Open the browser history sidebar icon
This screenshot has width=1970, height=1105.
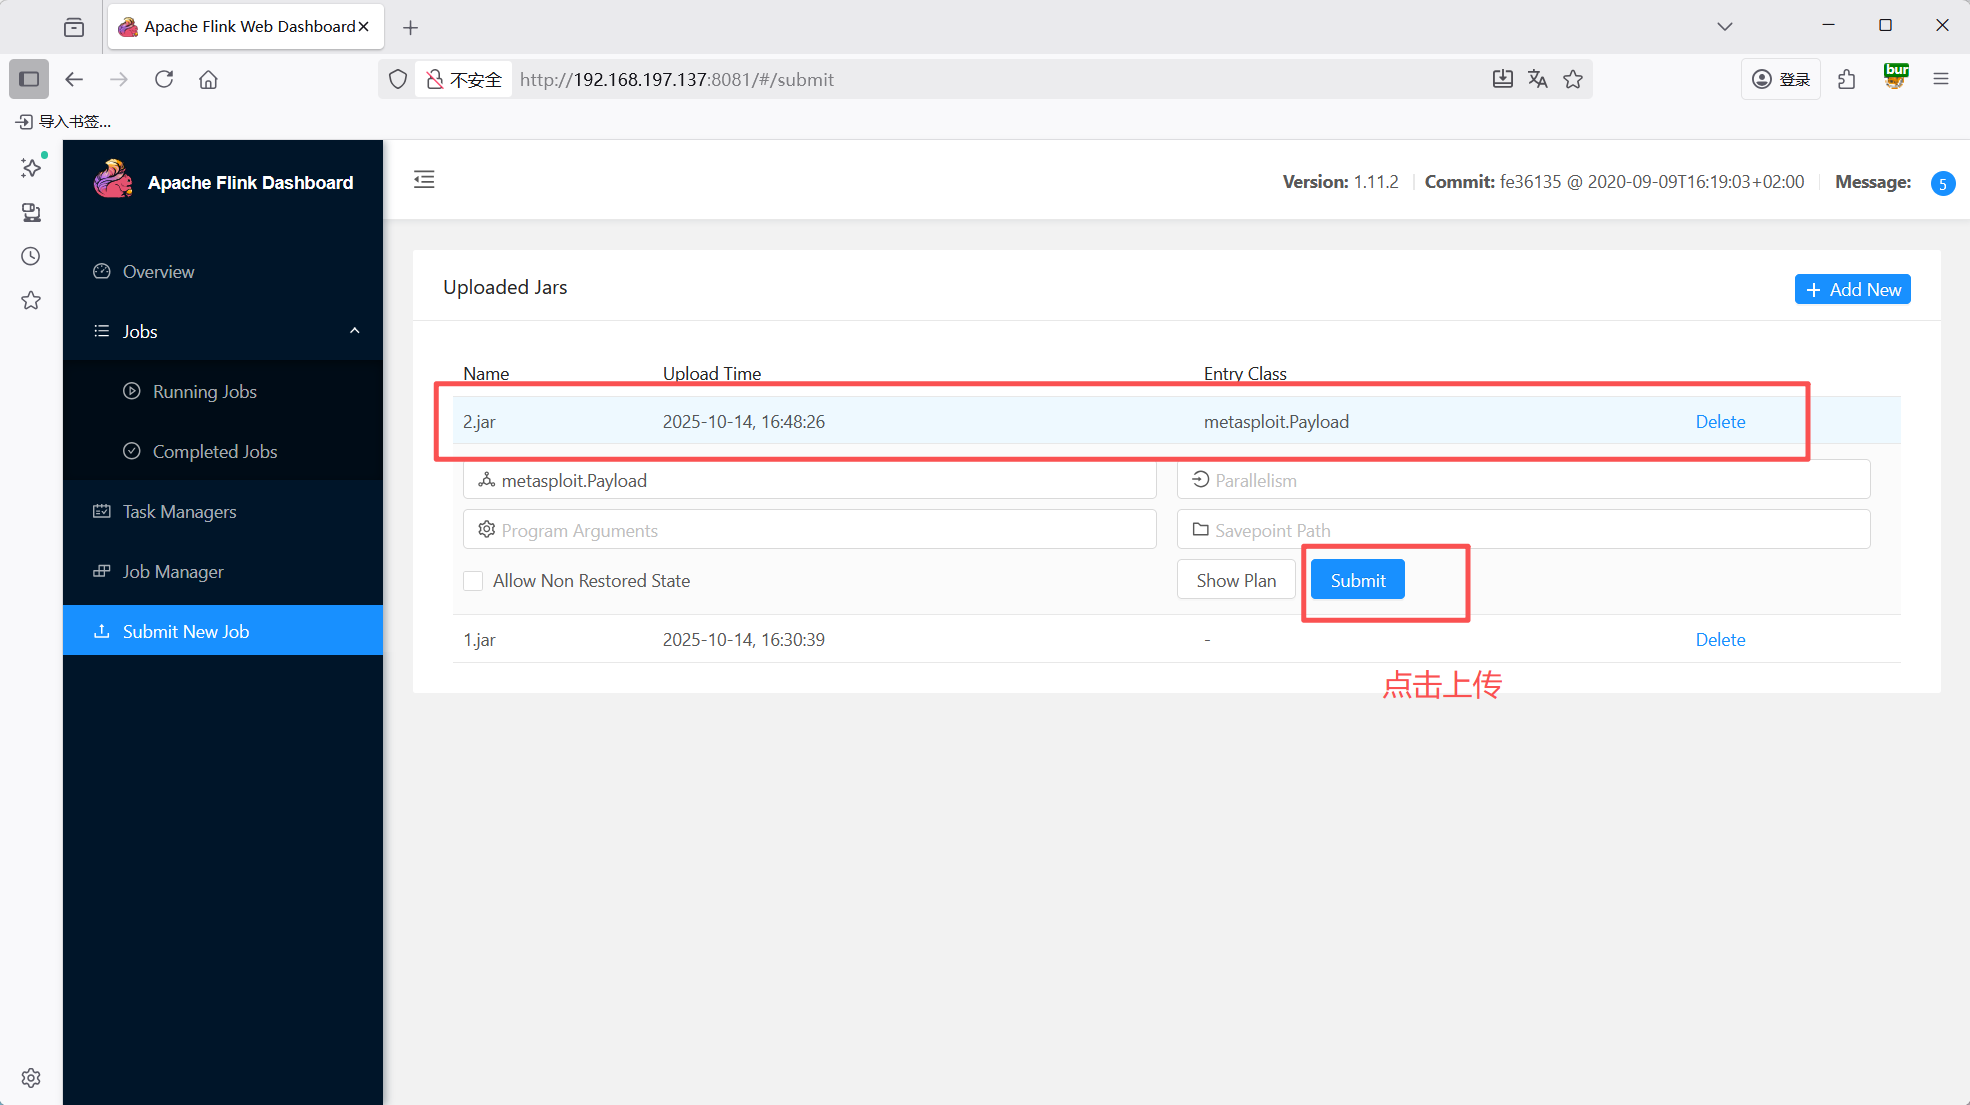31,256
